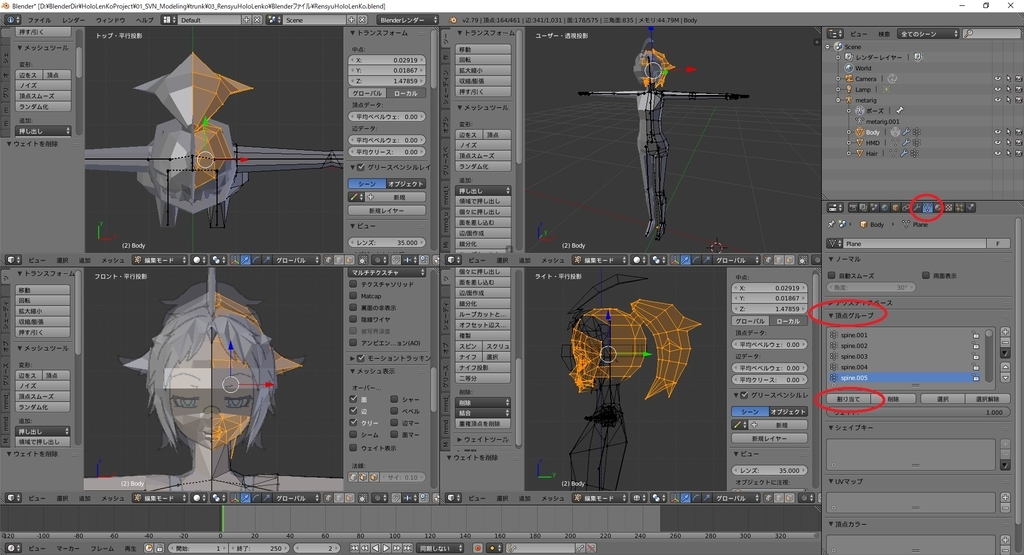Click the ローカル button in the top transform panel
The width and height of the screenshot is (1024, 555).
[x=406, y=93]
